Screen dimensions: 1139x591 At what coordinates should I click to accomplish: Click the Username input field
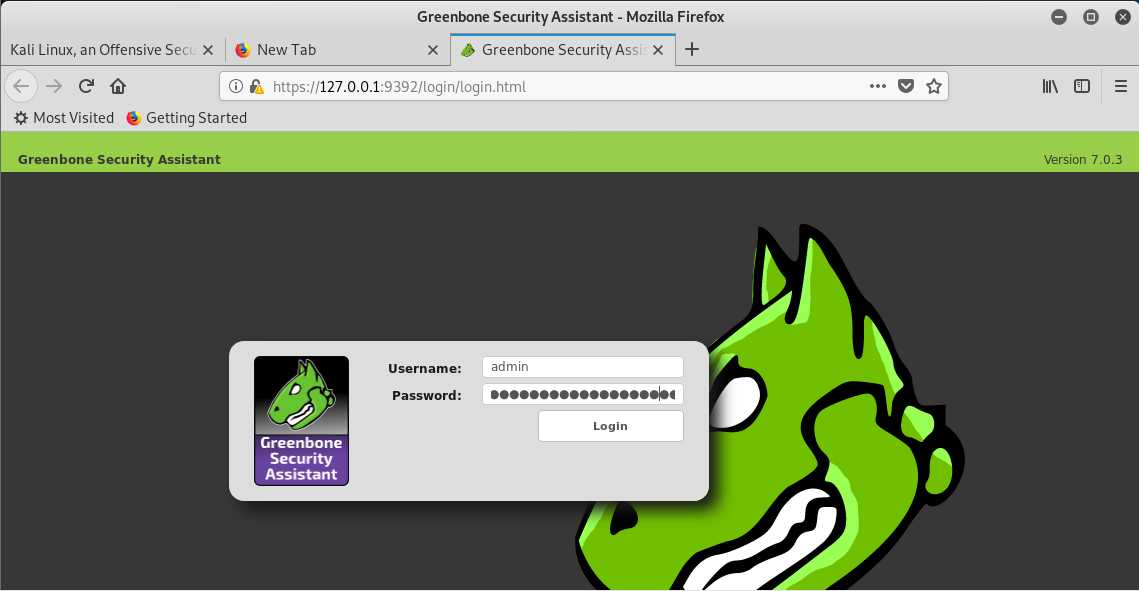(583, 367)
